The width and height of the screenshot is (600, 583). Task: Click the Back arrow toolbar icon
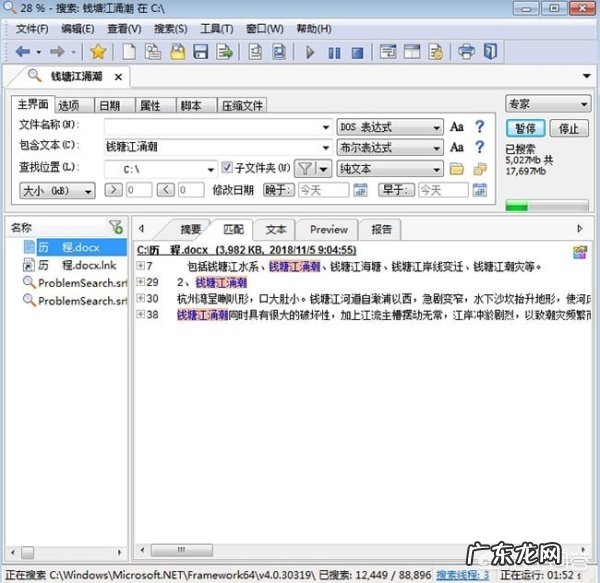pyautogui.click(x=23, y=52)
